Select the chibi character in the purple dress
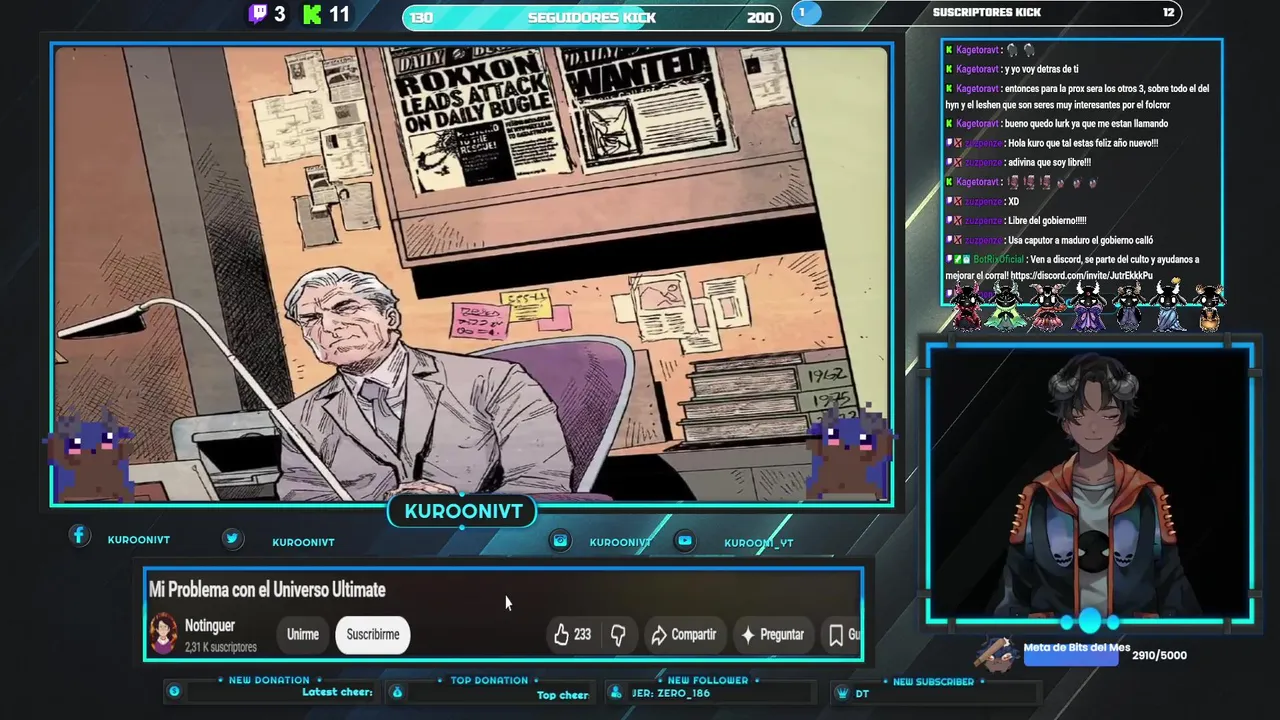Image resolution: width=1280 pixels, height=720 pixels. tap(1087, 306)
